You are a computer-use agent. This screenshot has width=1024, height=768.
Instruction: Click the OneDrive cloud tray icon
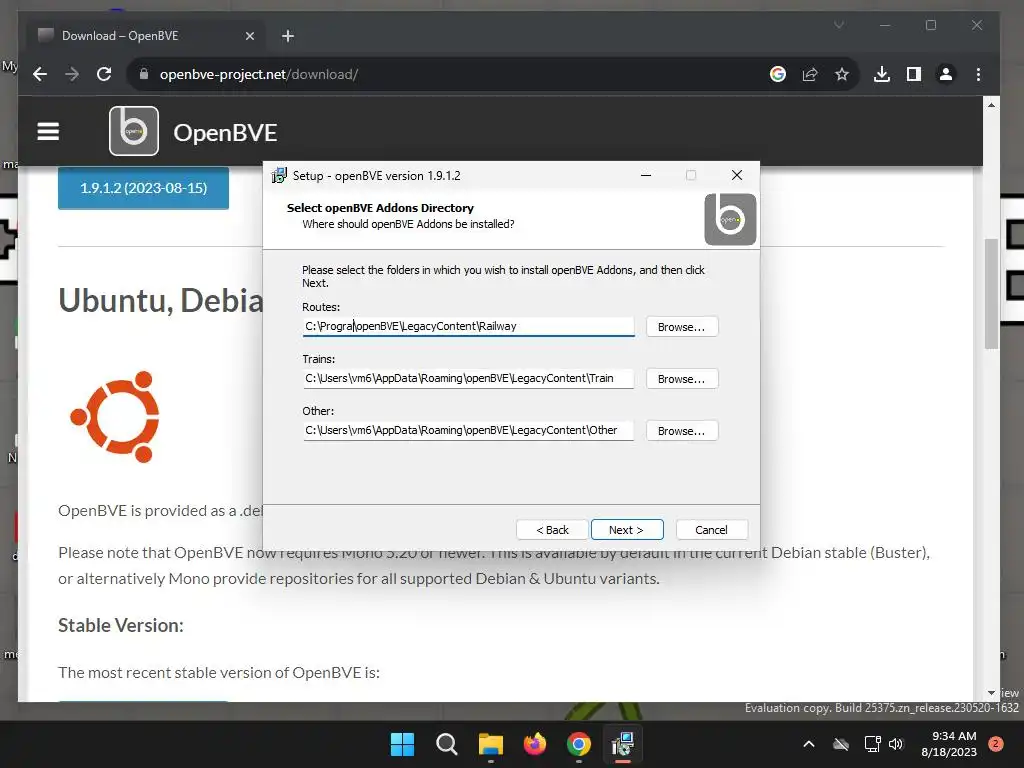point(841,744)
